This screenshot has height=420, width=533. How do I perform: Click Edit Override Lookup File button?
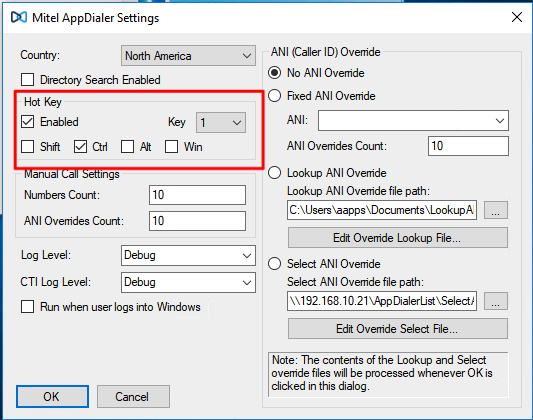(x=398, y=238)
